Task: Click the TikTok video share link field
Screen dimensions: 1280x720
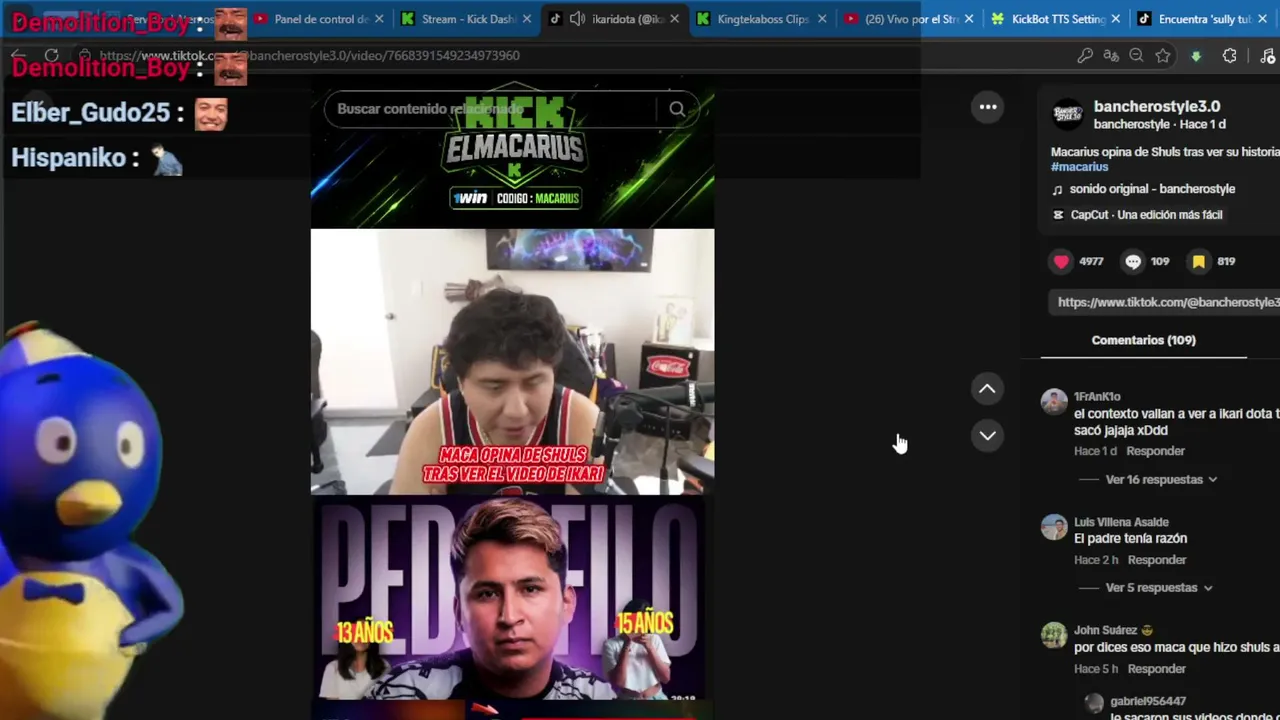Action: click(1163, 302)
